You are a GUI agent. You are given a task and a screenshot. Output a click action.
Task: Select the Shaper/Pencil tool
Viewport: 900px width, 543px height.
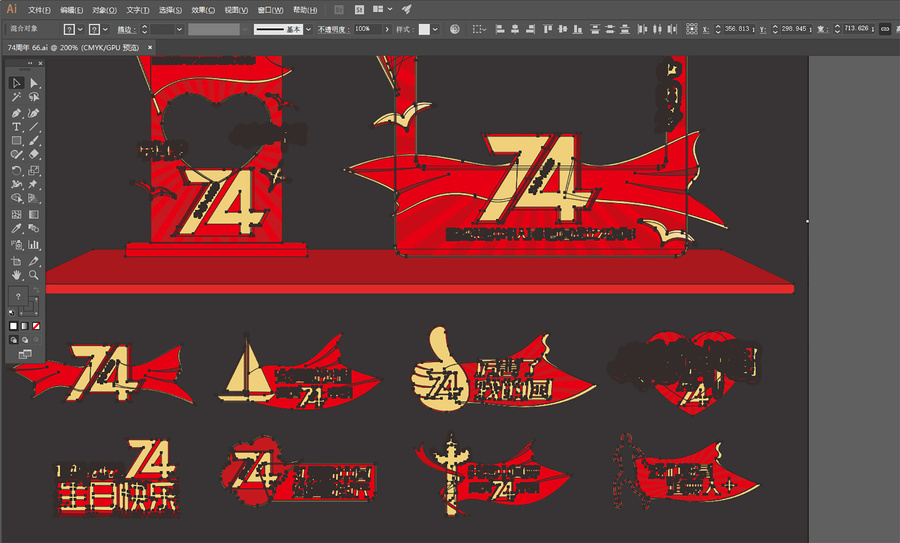17,154
